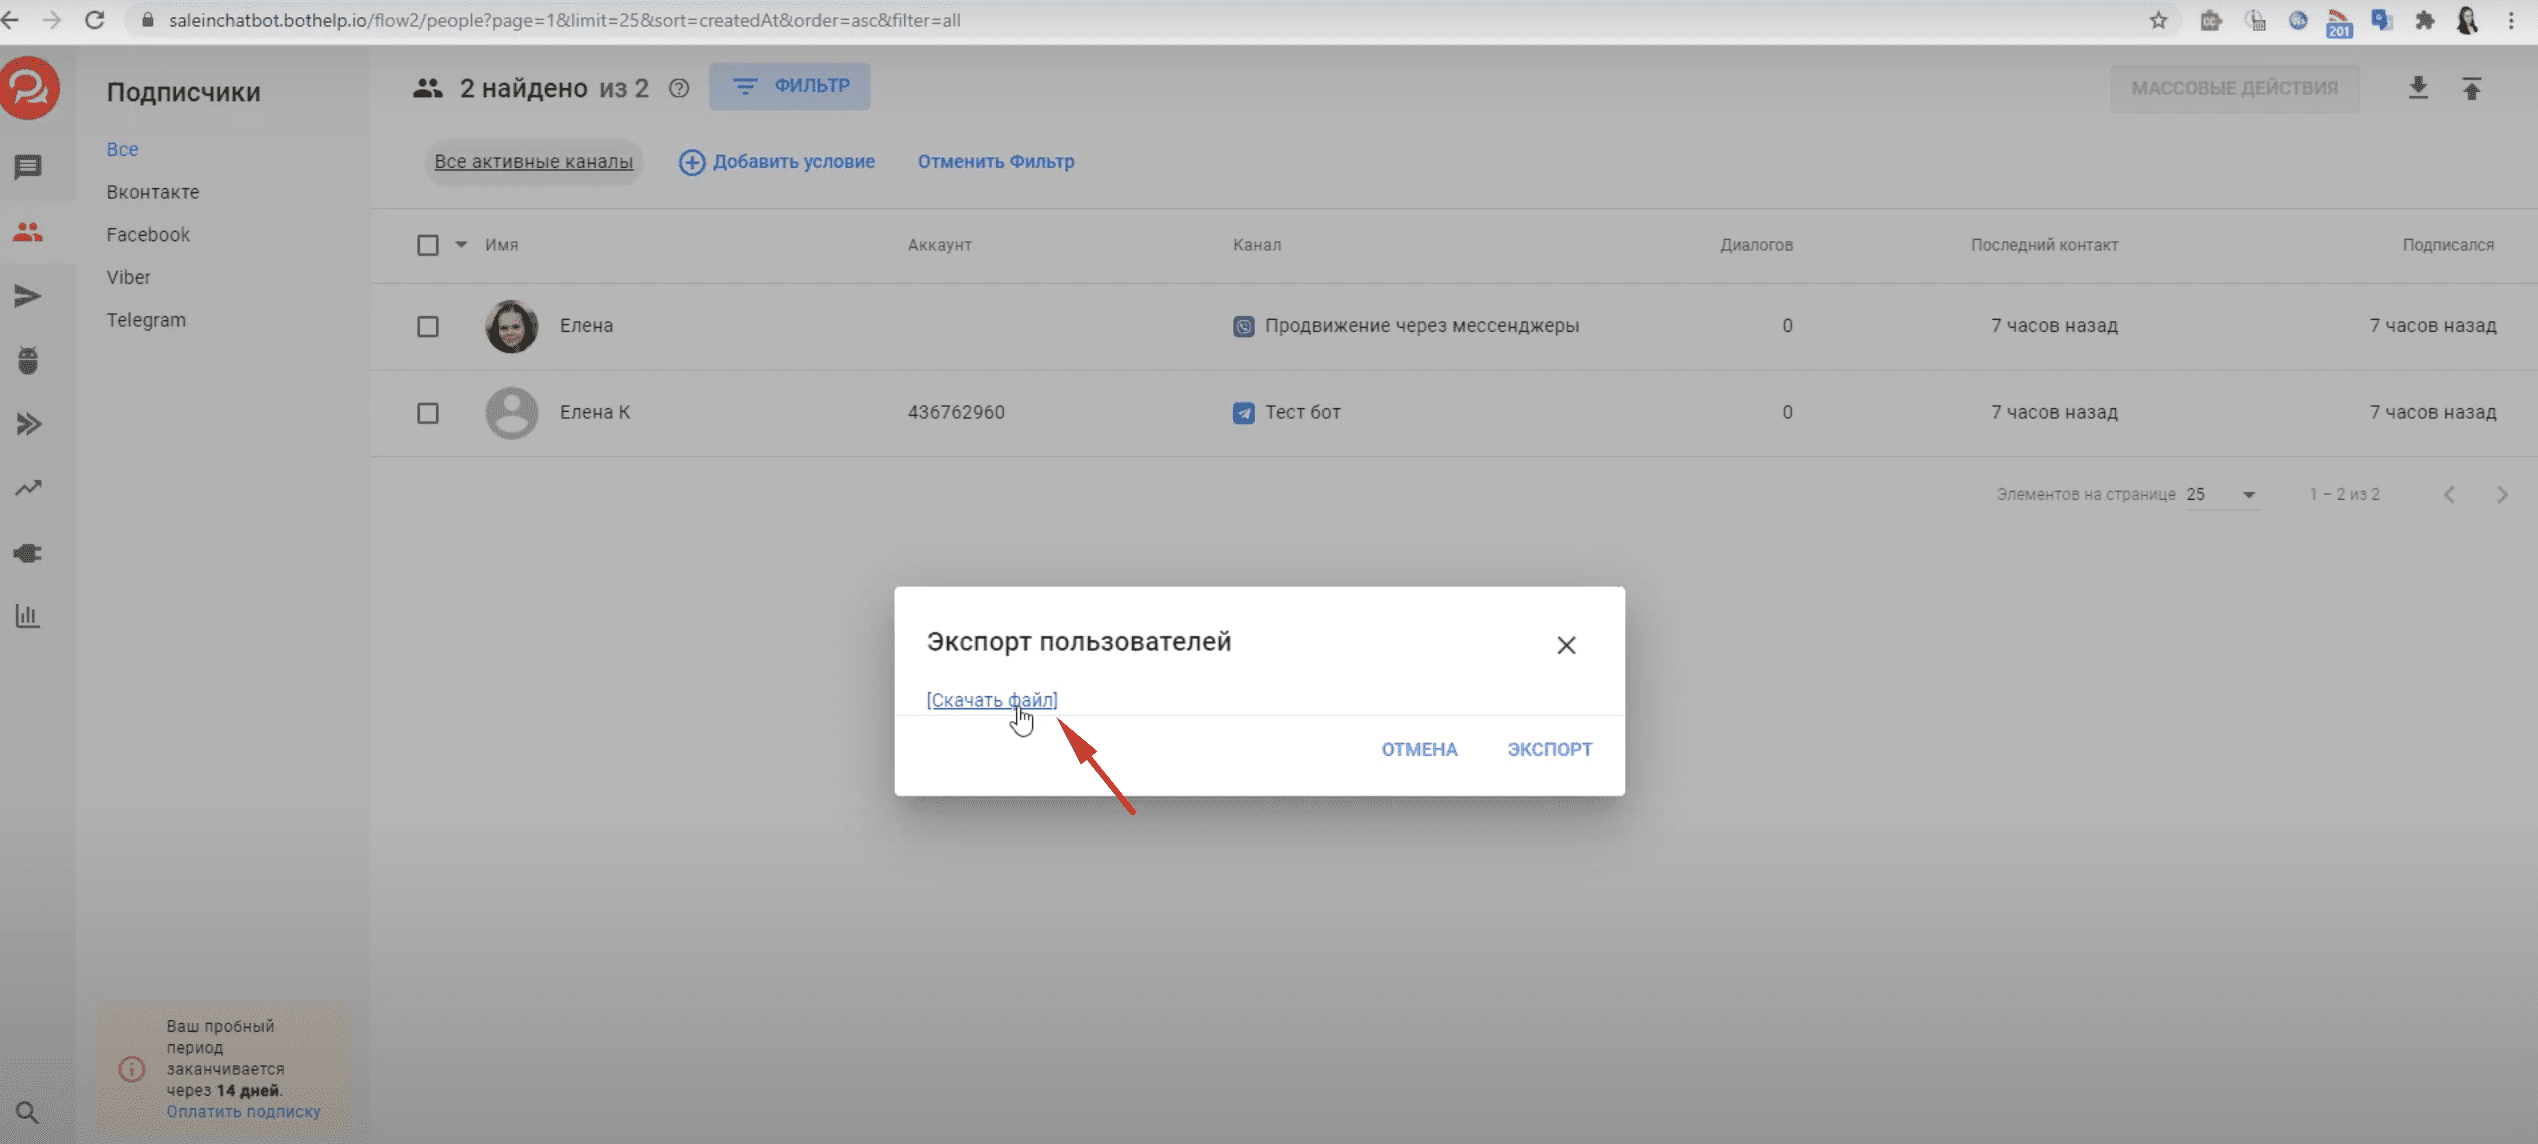
Task: Open the bar chart statistics icon
Action: click(28, 616)
